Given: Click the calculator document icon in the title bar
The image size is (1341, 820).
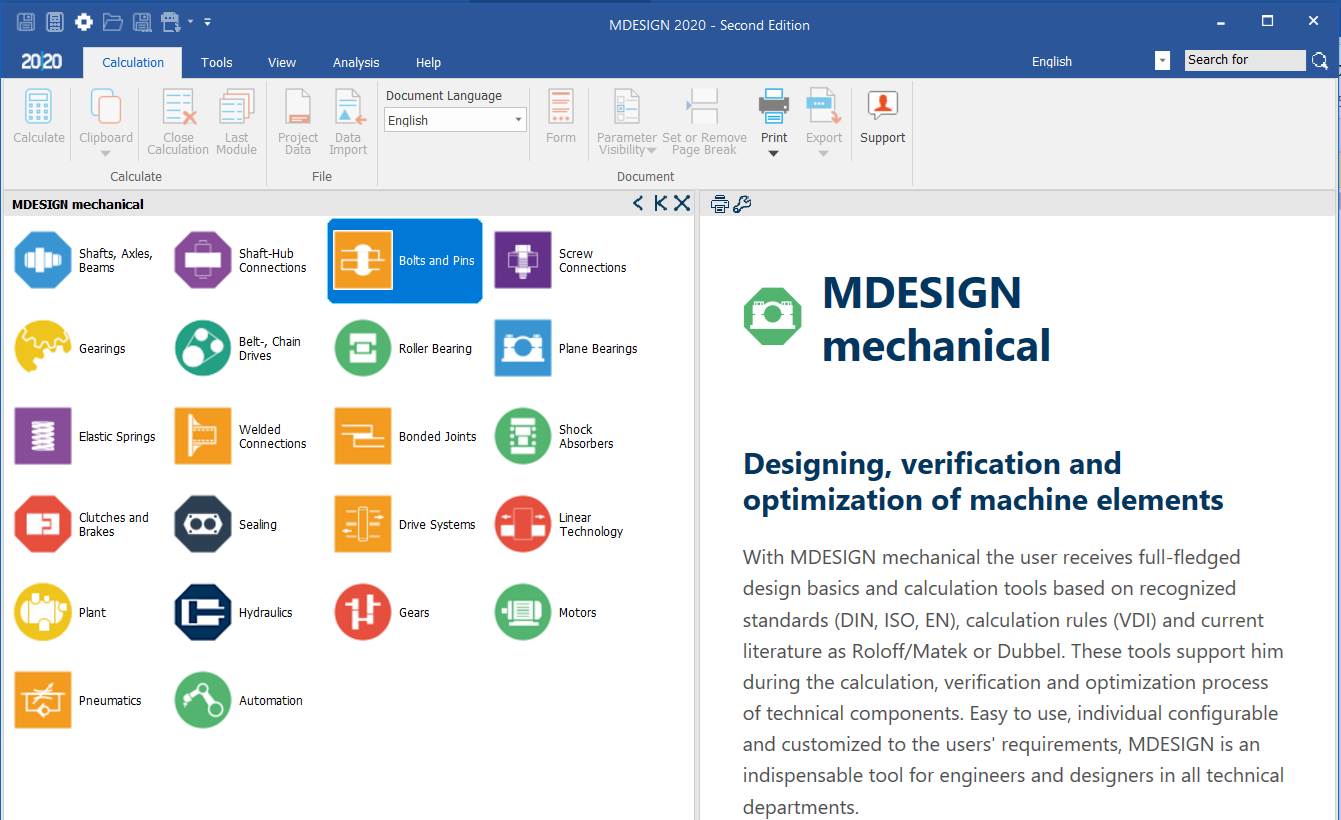Looking at the screenshot, I should (x=55, y=21).
